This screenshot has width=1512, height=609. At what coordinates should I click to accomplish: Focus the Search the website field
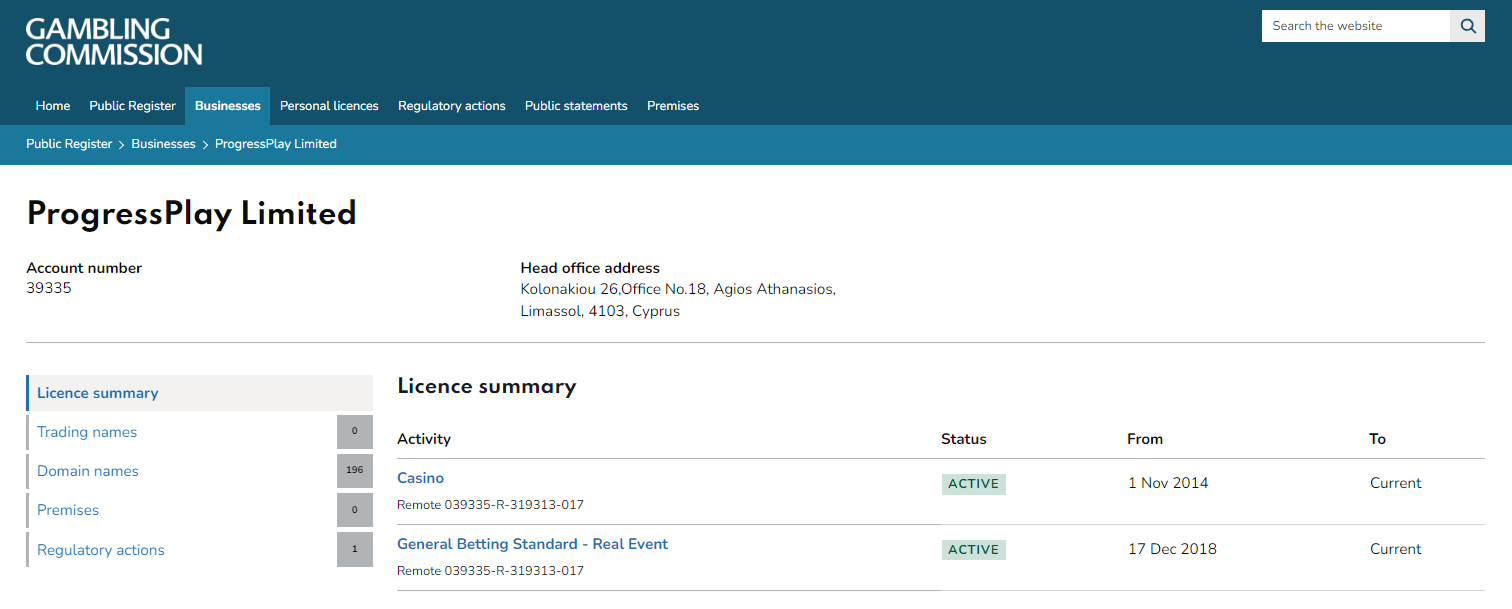pyautogui.click(x=1356, y=26)
